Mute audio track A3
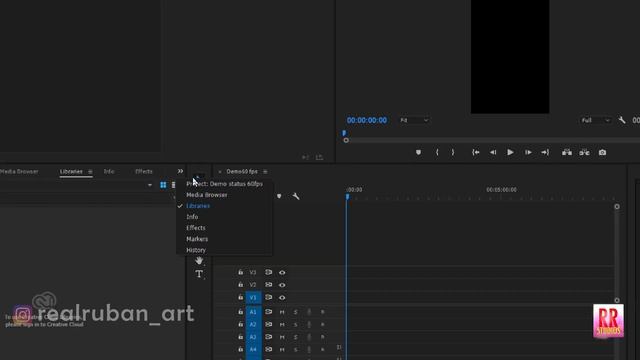Screen dimensions: 640x360 point(282,337)
